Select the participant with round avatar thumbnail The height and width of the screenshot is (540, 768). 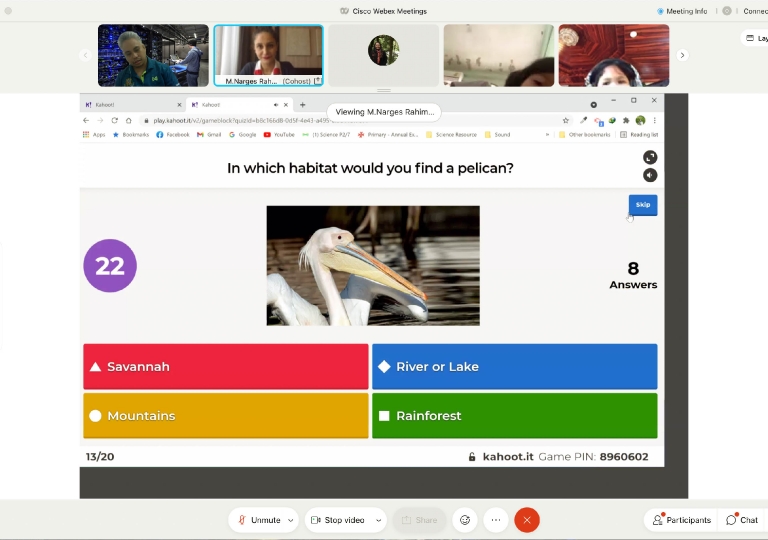click(384, 55)
